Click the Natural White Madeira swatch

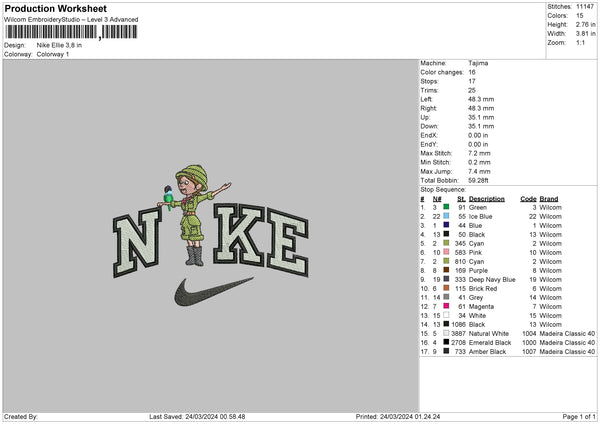[x=446, y=333]
